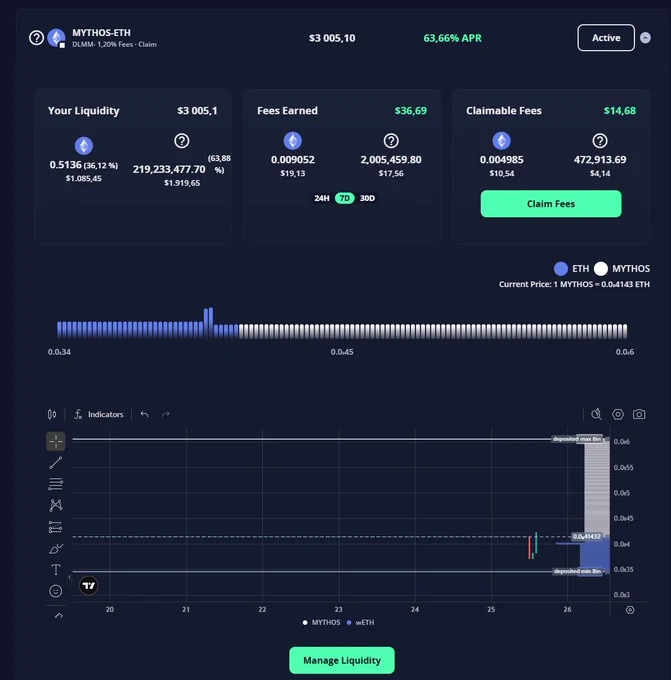Click the $36,69 fees earned total
Image resolution: width=671 pixels, height=680 pixels.
coord(410,111)
